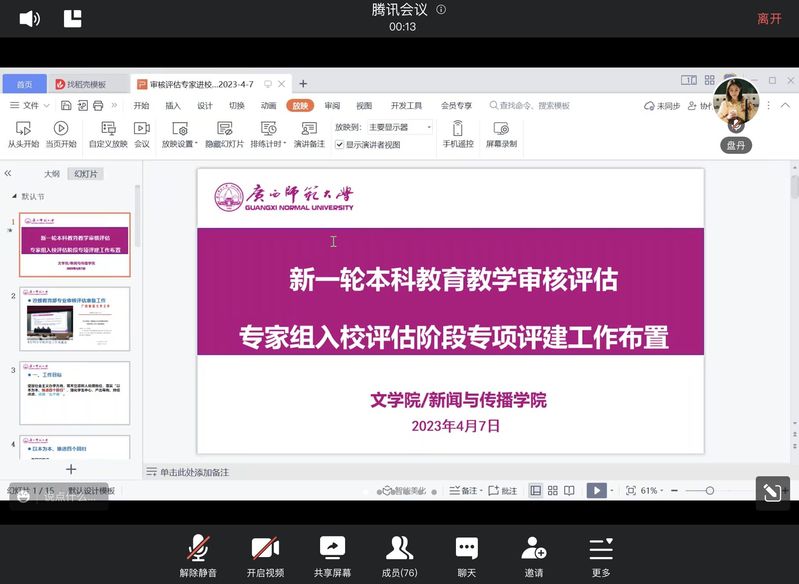Open the 文件 menu
799x584 pixels.
(30, 105)
